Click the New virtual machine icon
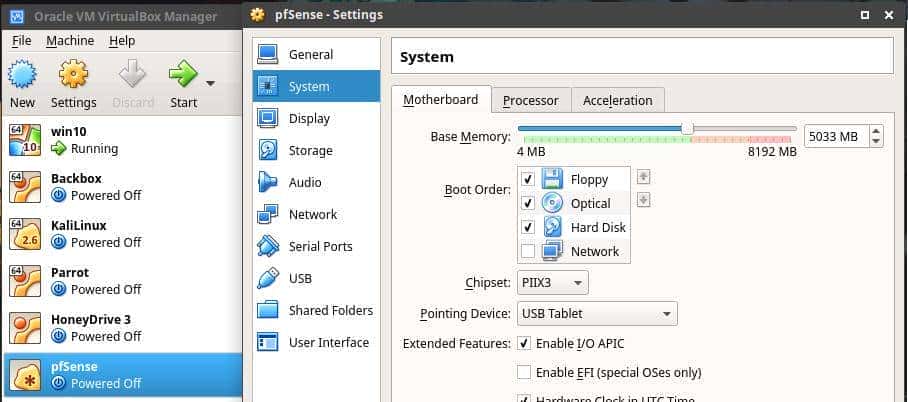Image resolution: width=908 pixels, height=402 pixels. click(x=22, y=75)
